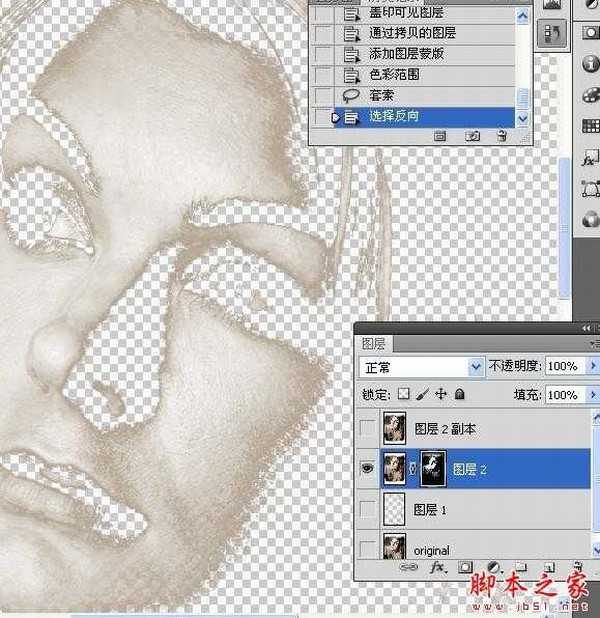Click the link layers chain icon
This screenshot has height=618, width=600.
[x=410, y=567]
